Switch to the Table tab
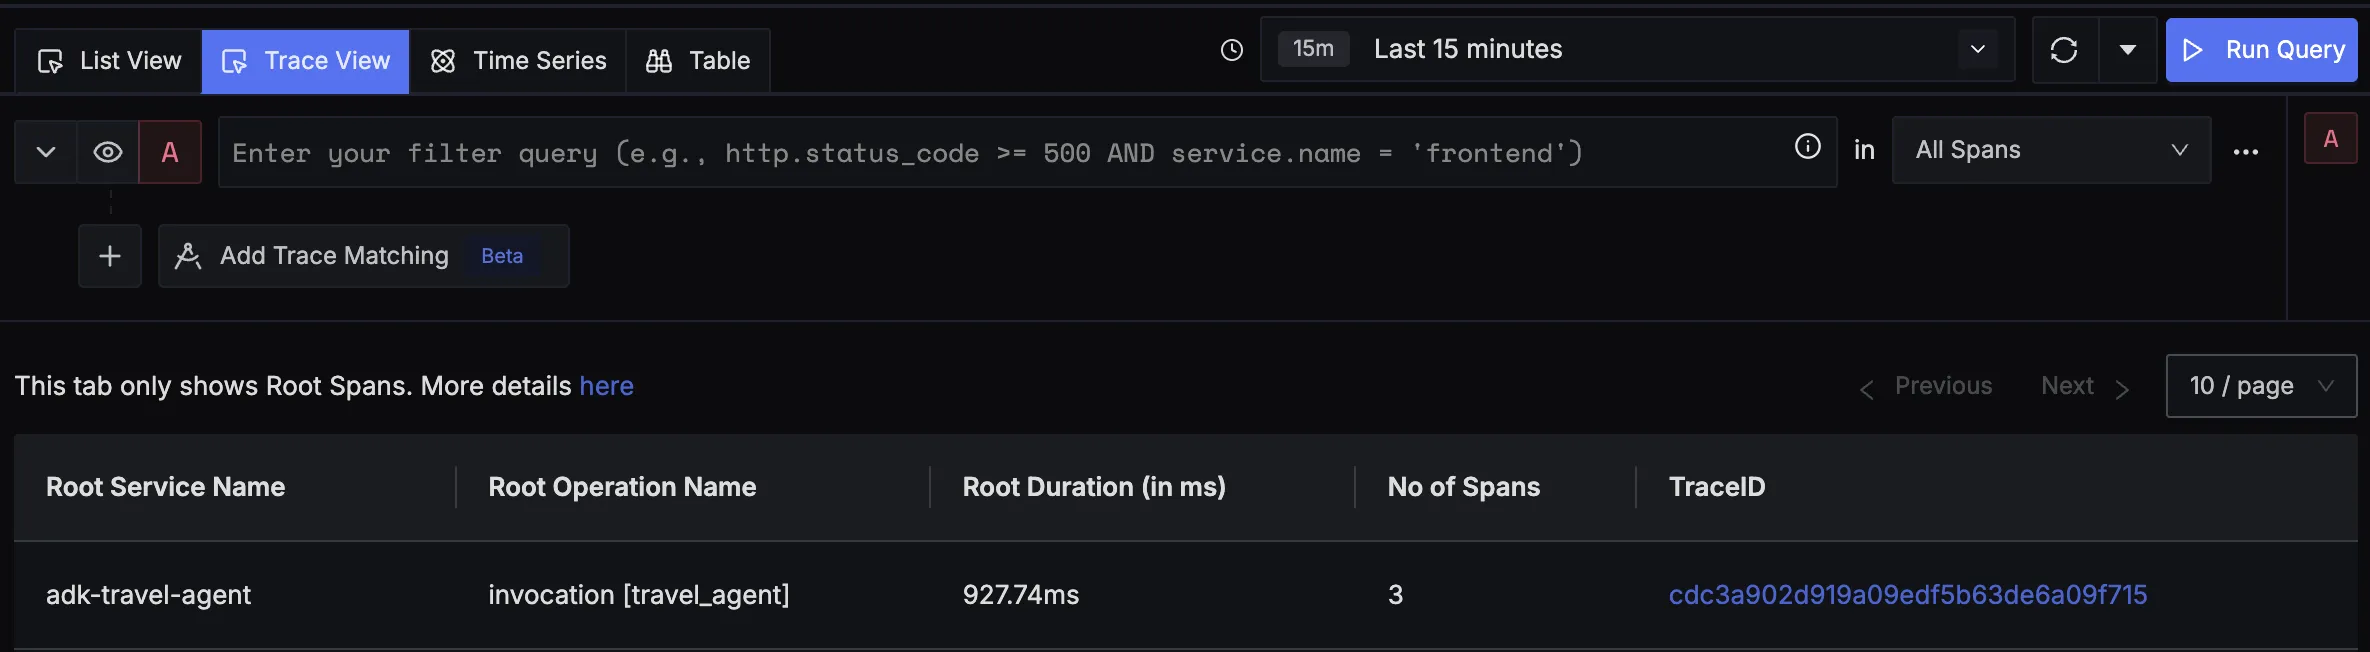 click(698, 61)
